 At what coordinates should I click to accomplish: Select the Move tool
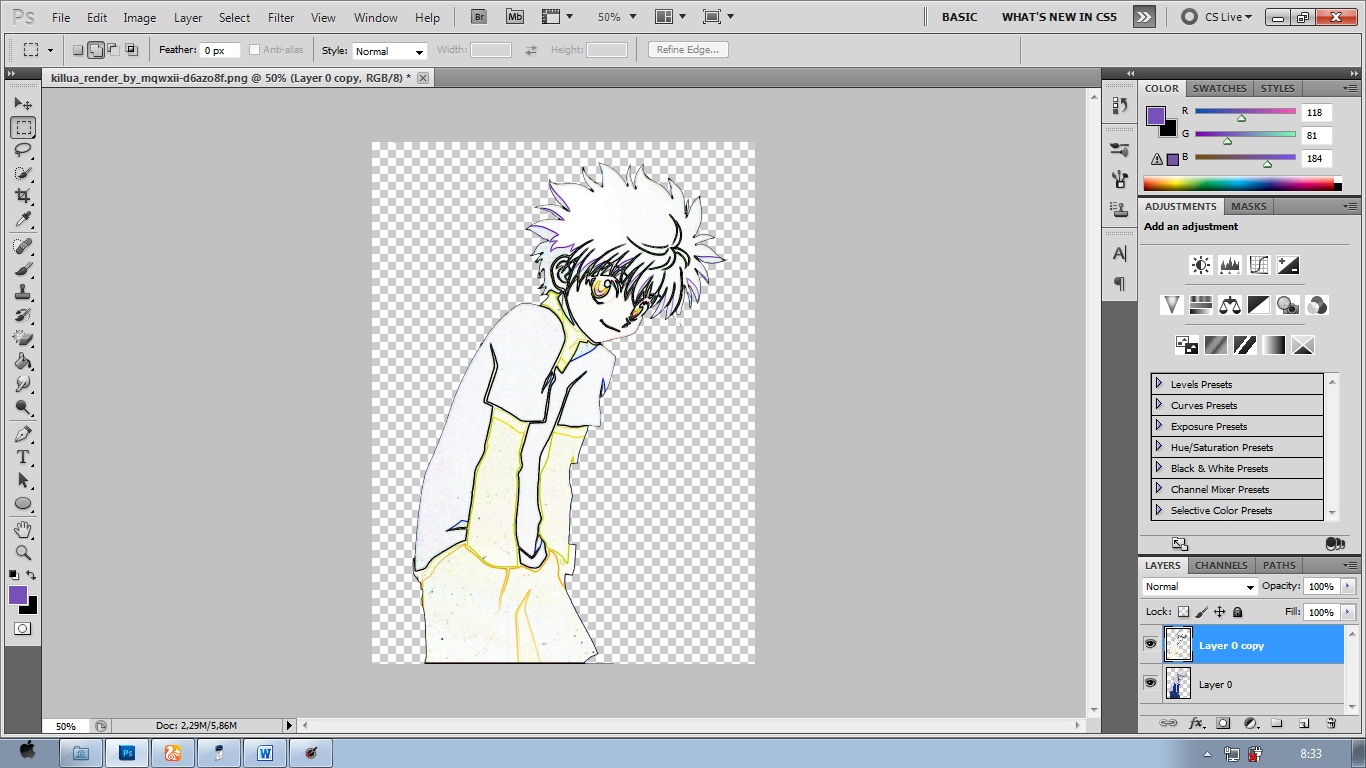(x=23, y=104)
